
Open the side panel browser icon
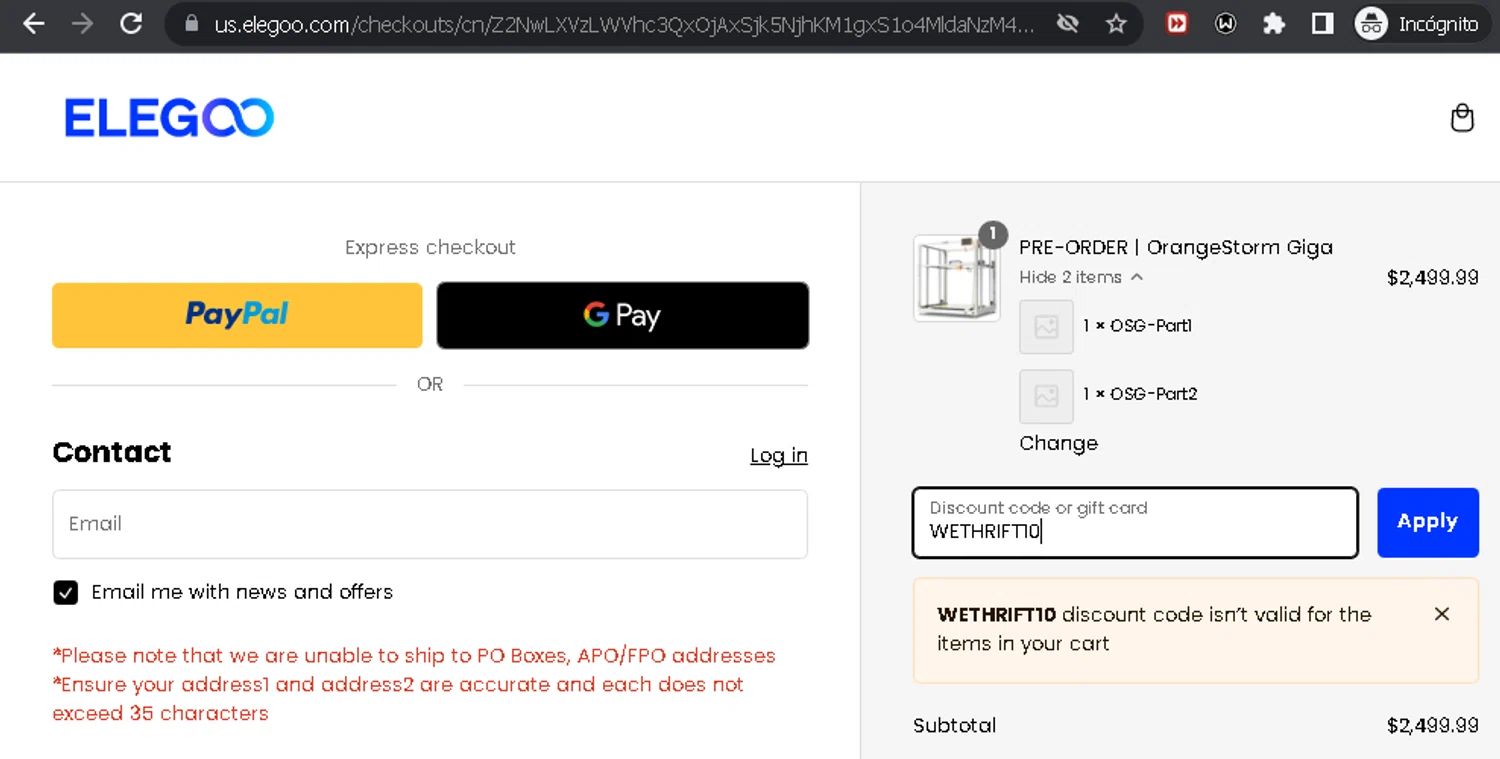1322,24
